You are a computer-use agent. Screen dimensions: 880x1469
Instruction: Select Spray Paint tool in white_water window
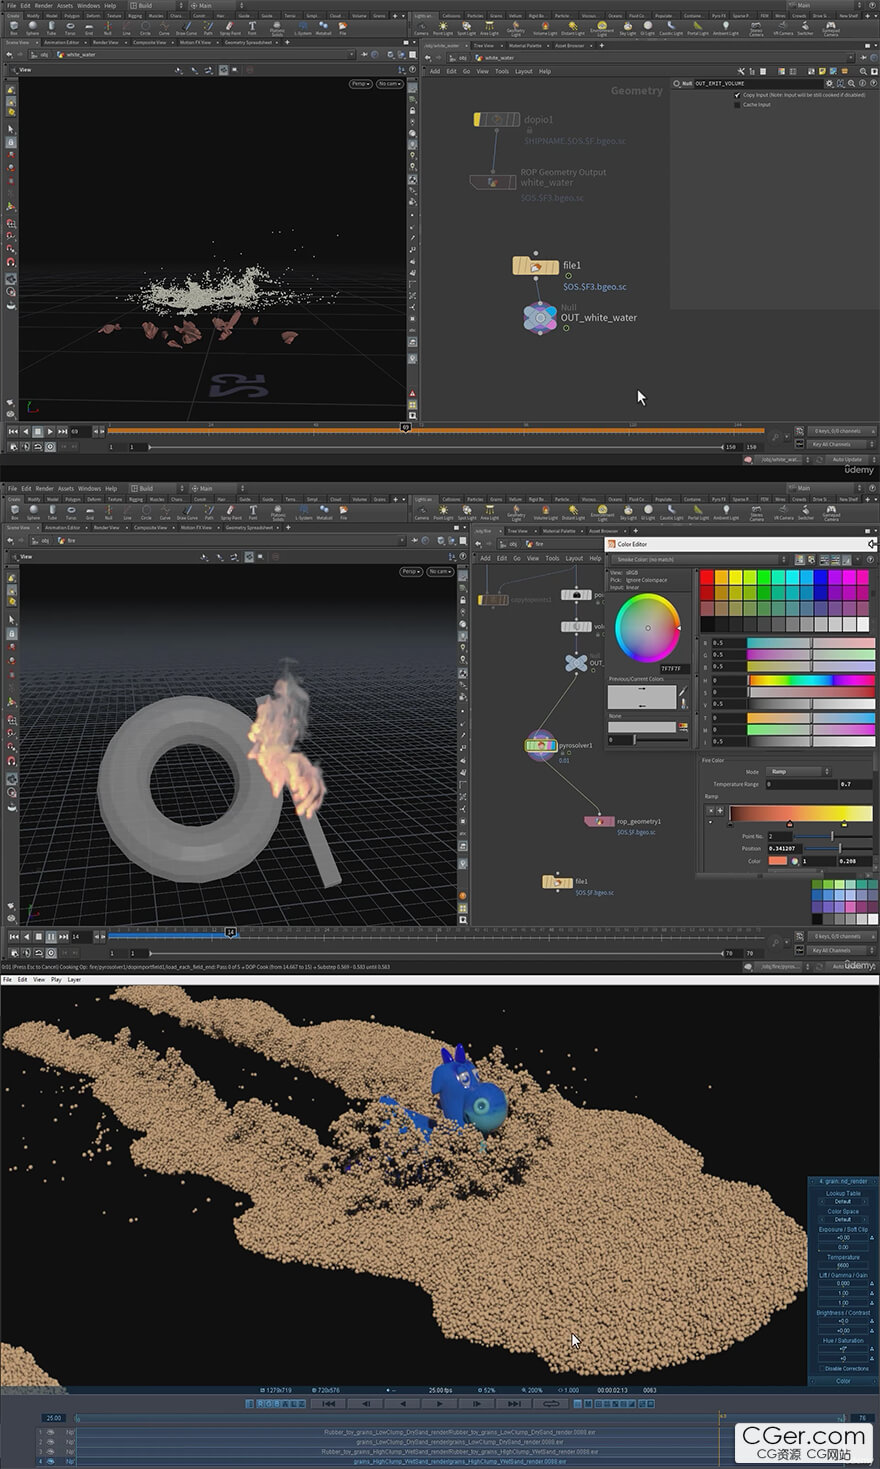(x=230, y=28)
